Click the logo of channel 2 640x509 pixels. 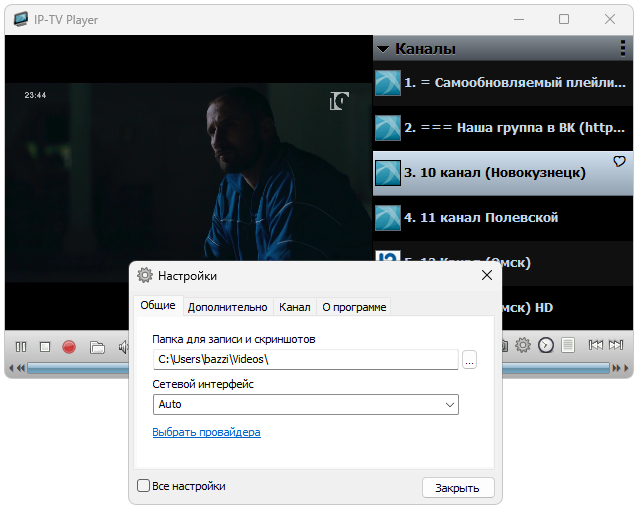(x=388, y=128)
